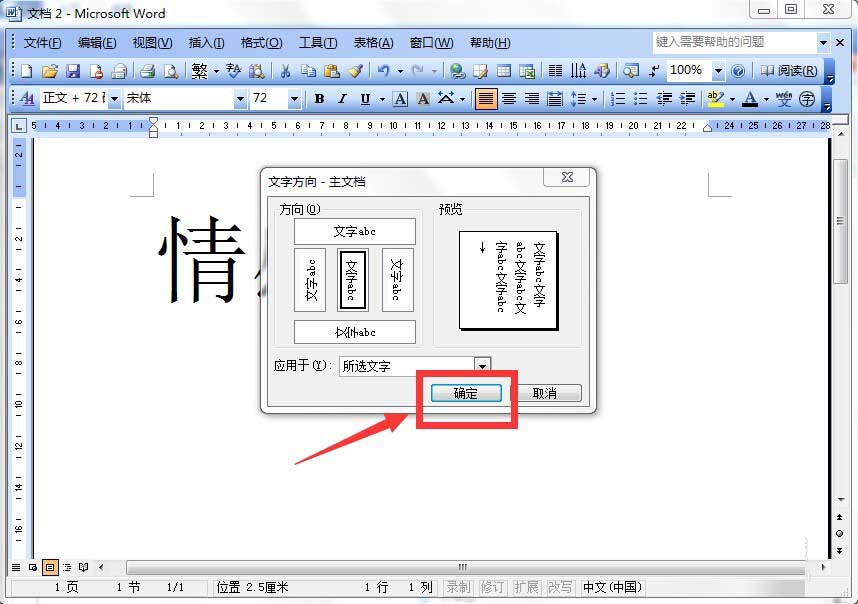The width and height of the screenshot is (858, 604).
Task: Click vertical scrollbar down arrow
Action: 840,500
